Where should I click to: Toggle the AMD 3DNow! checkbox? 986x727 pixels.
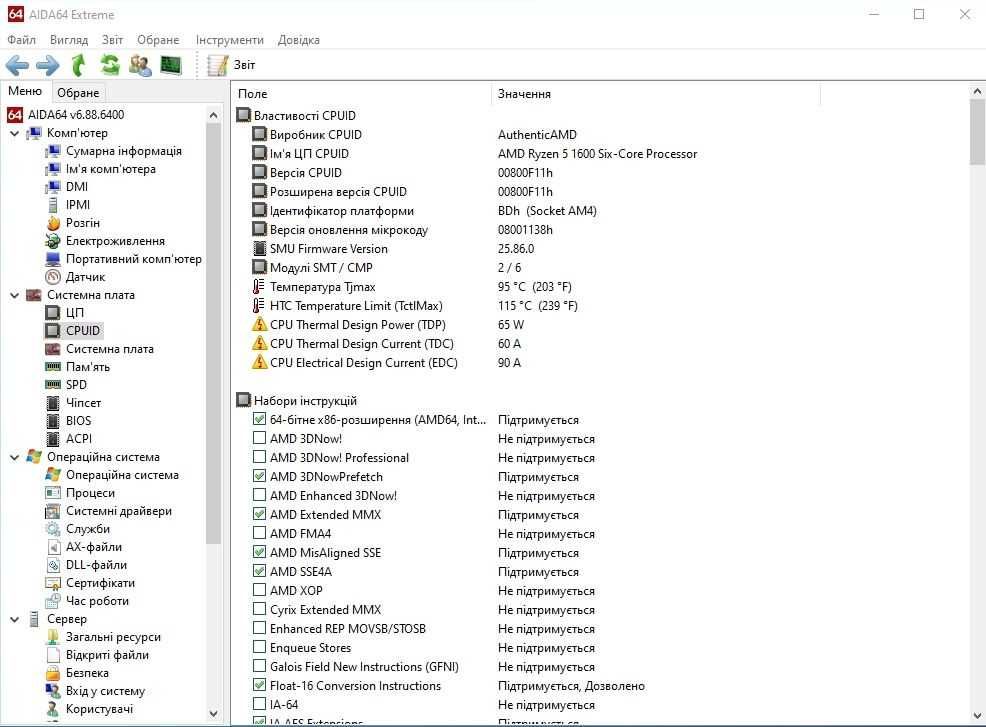click(x=259, y=438)
